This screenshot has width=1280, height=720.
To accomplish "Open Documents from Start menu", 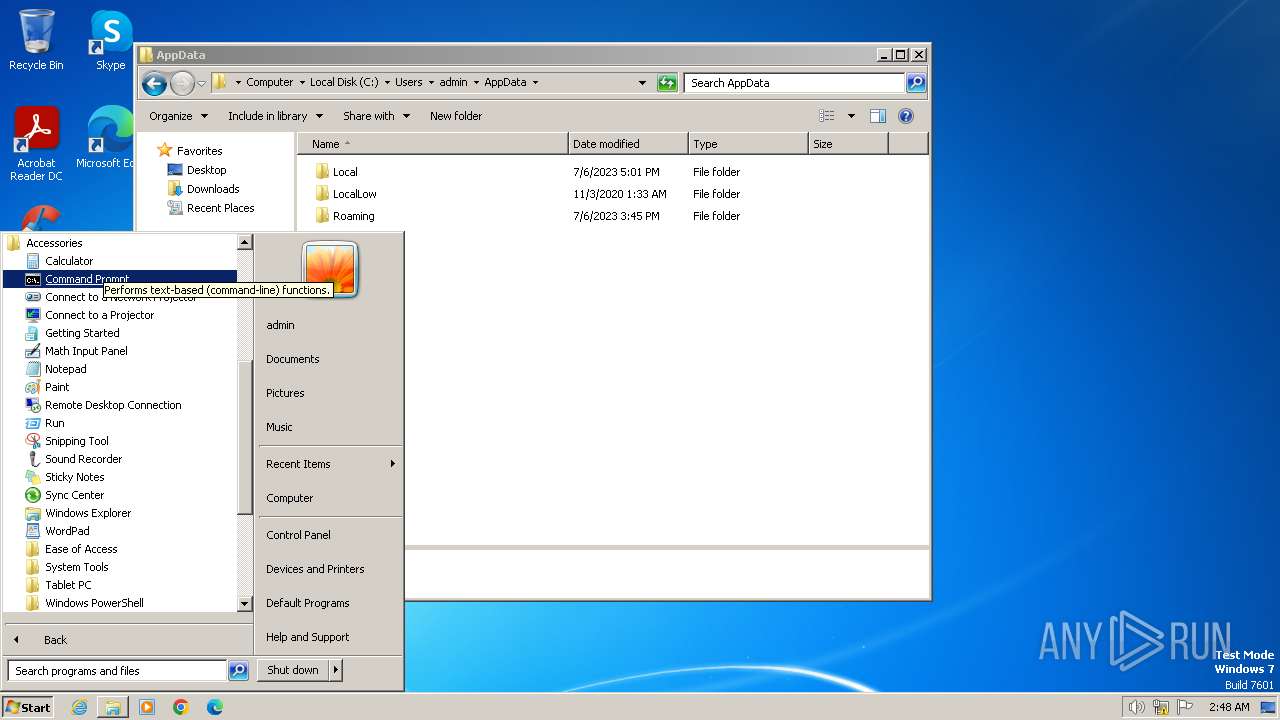I will coord(293,359).
